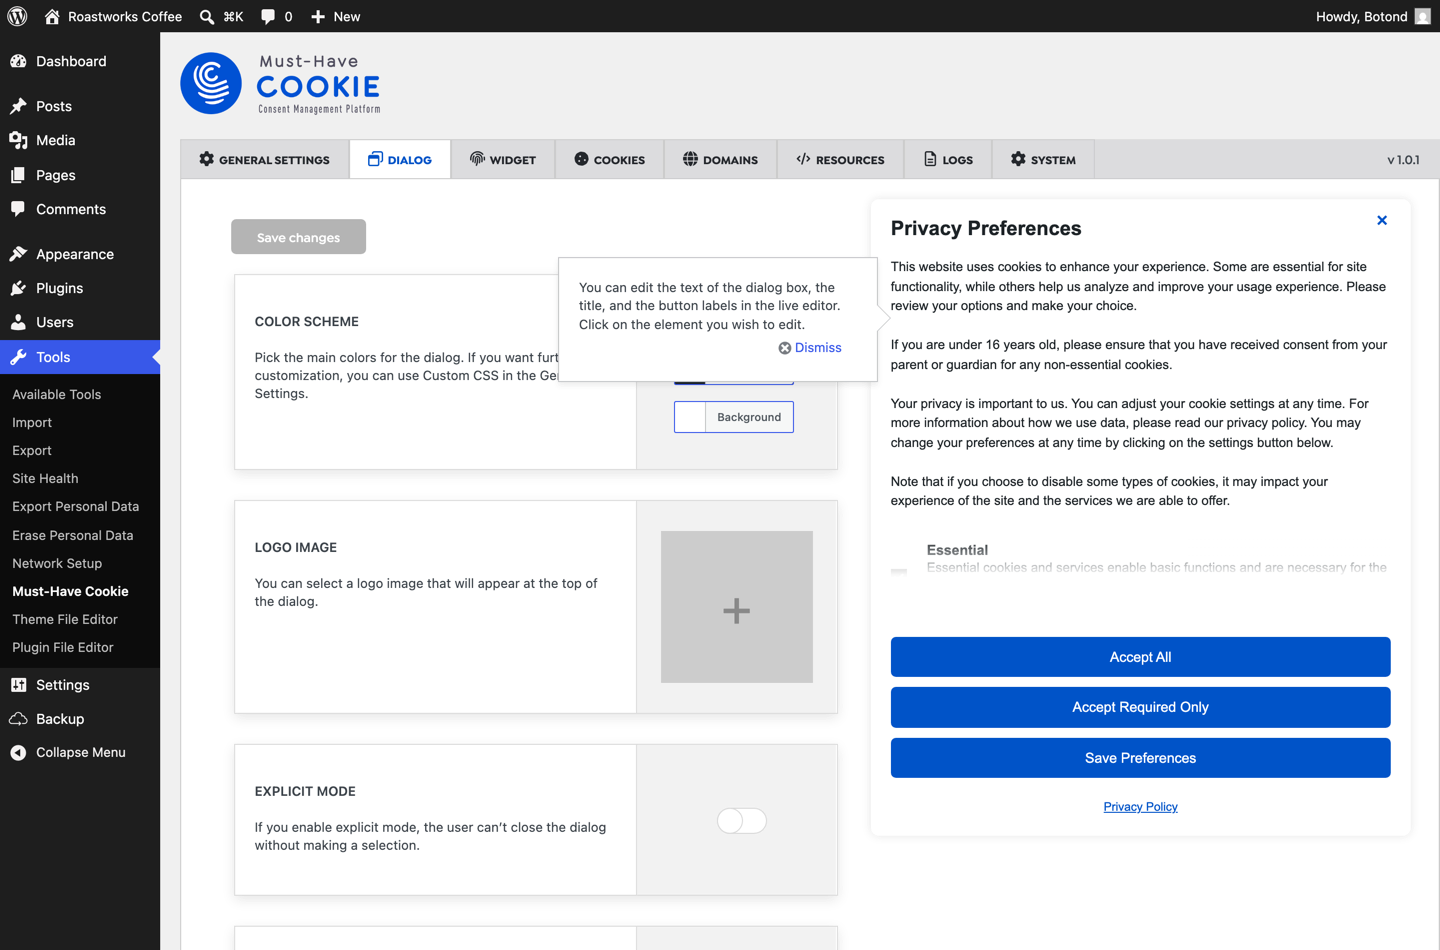Click the Users person icon

18,322
